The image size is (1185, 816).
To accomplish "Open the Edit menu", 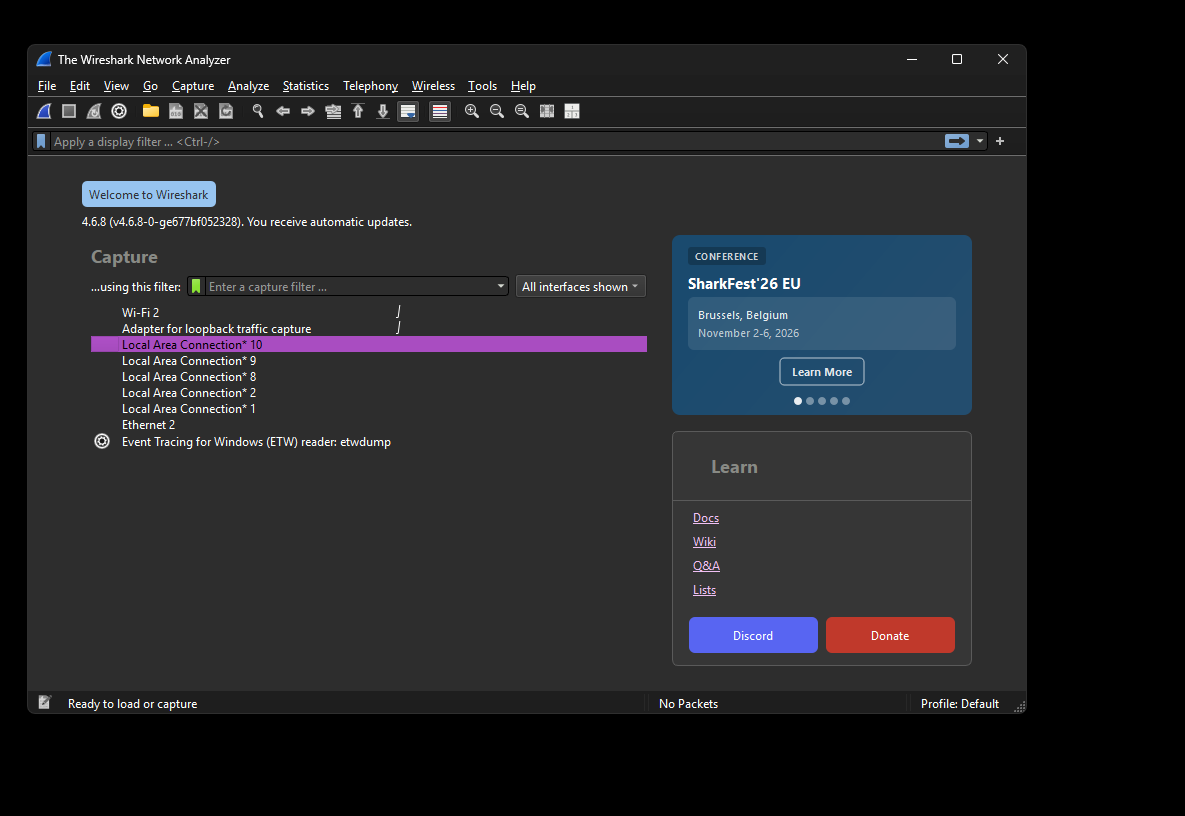I will tap(79, 86).
